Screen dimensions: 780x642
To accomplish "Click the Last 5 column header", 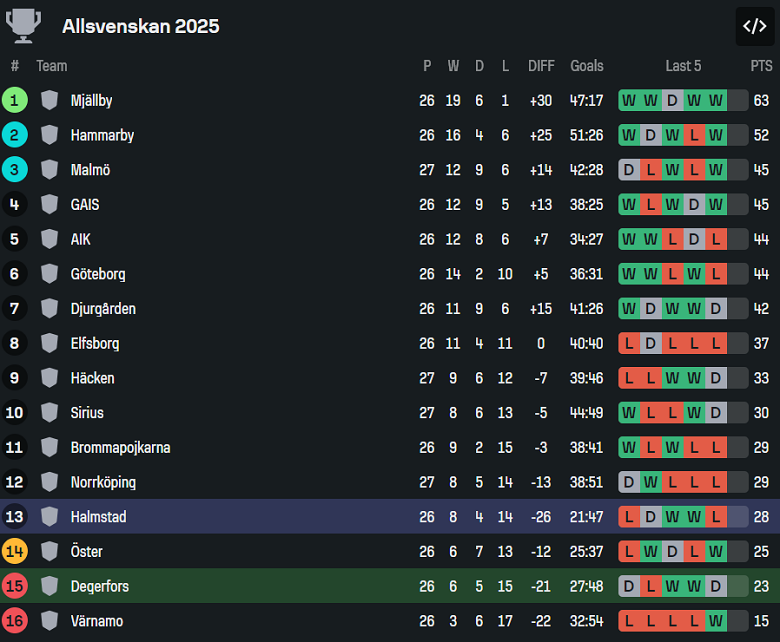I will pyautogui.click(x=683, y=66).
